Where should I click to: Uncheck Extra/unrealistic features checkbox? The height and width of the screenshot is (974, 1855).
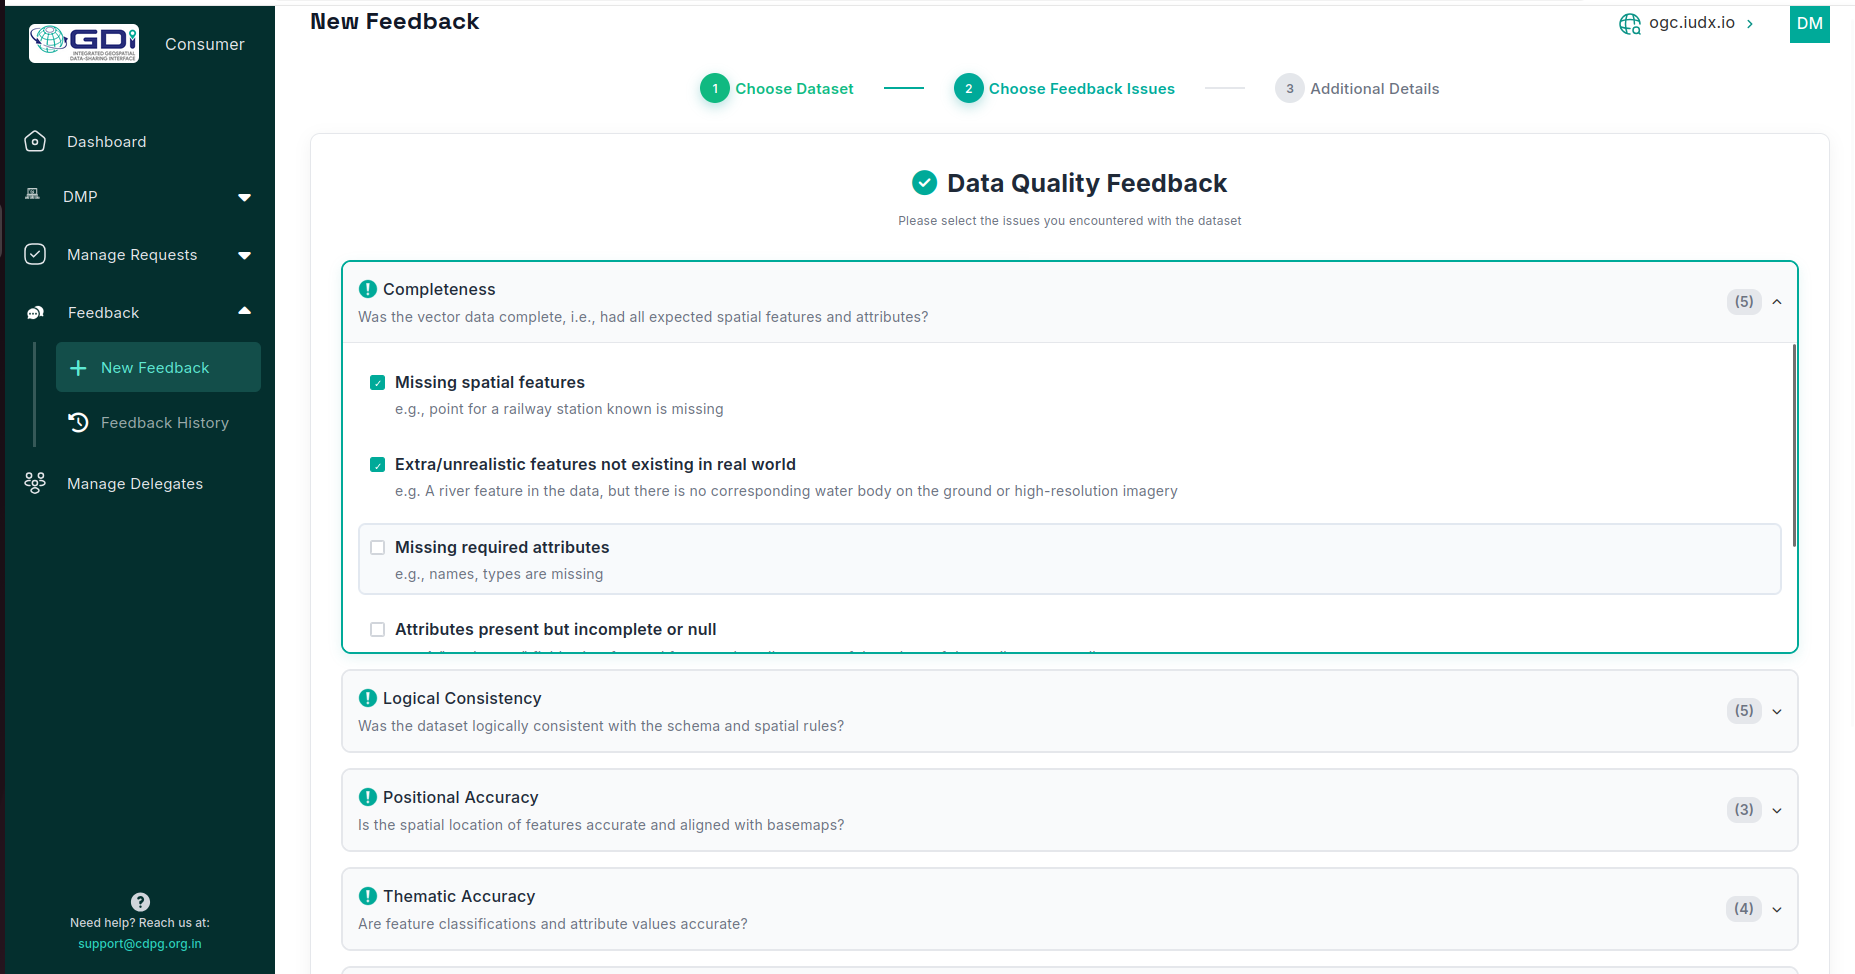pyautogui.click(x=378, y=465)
